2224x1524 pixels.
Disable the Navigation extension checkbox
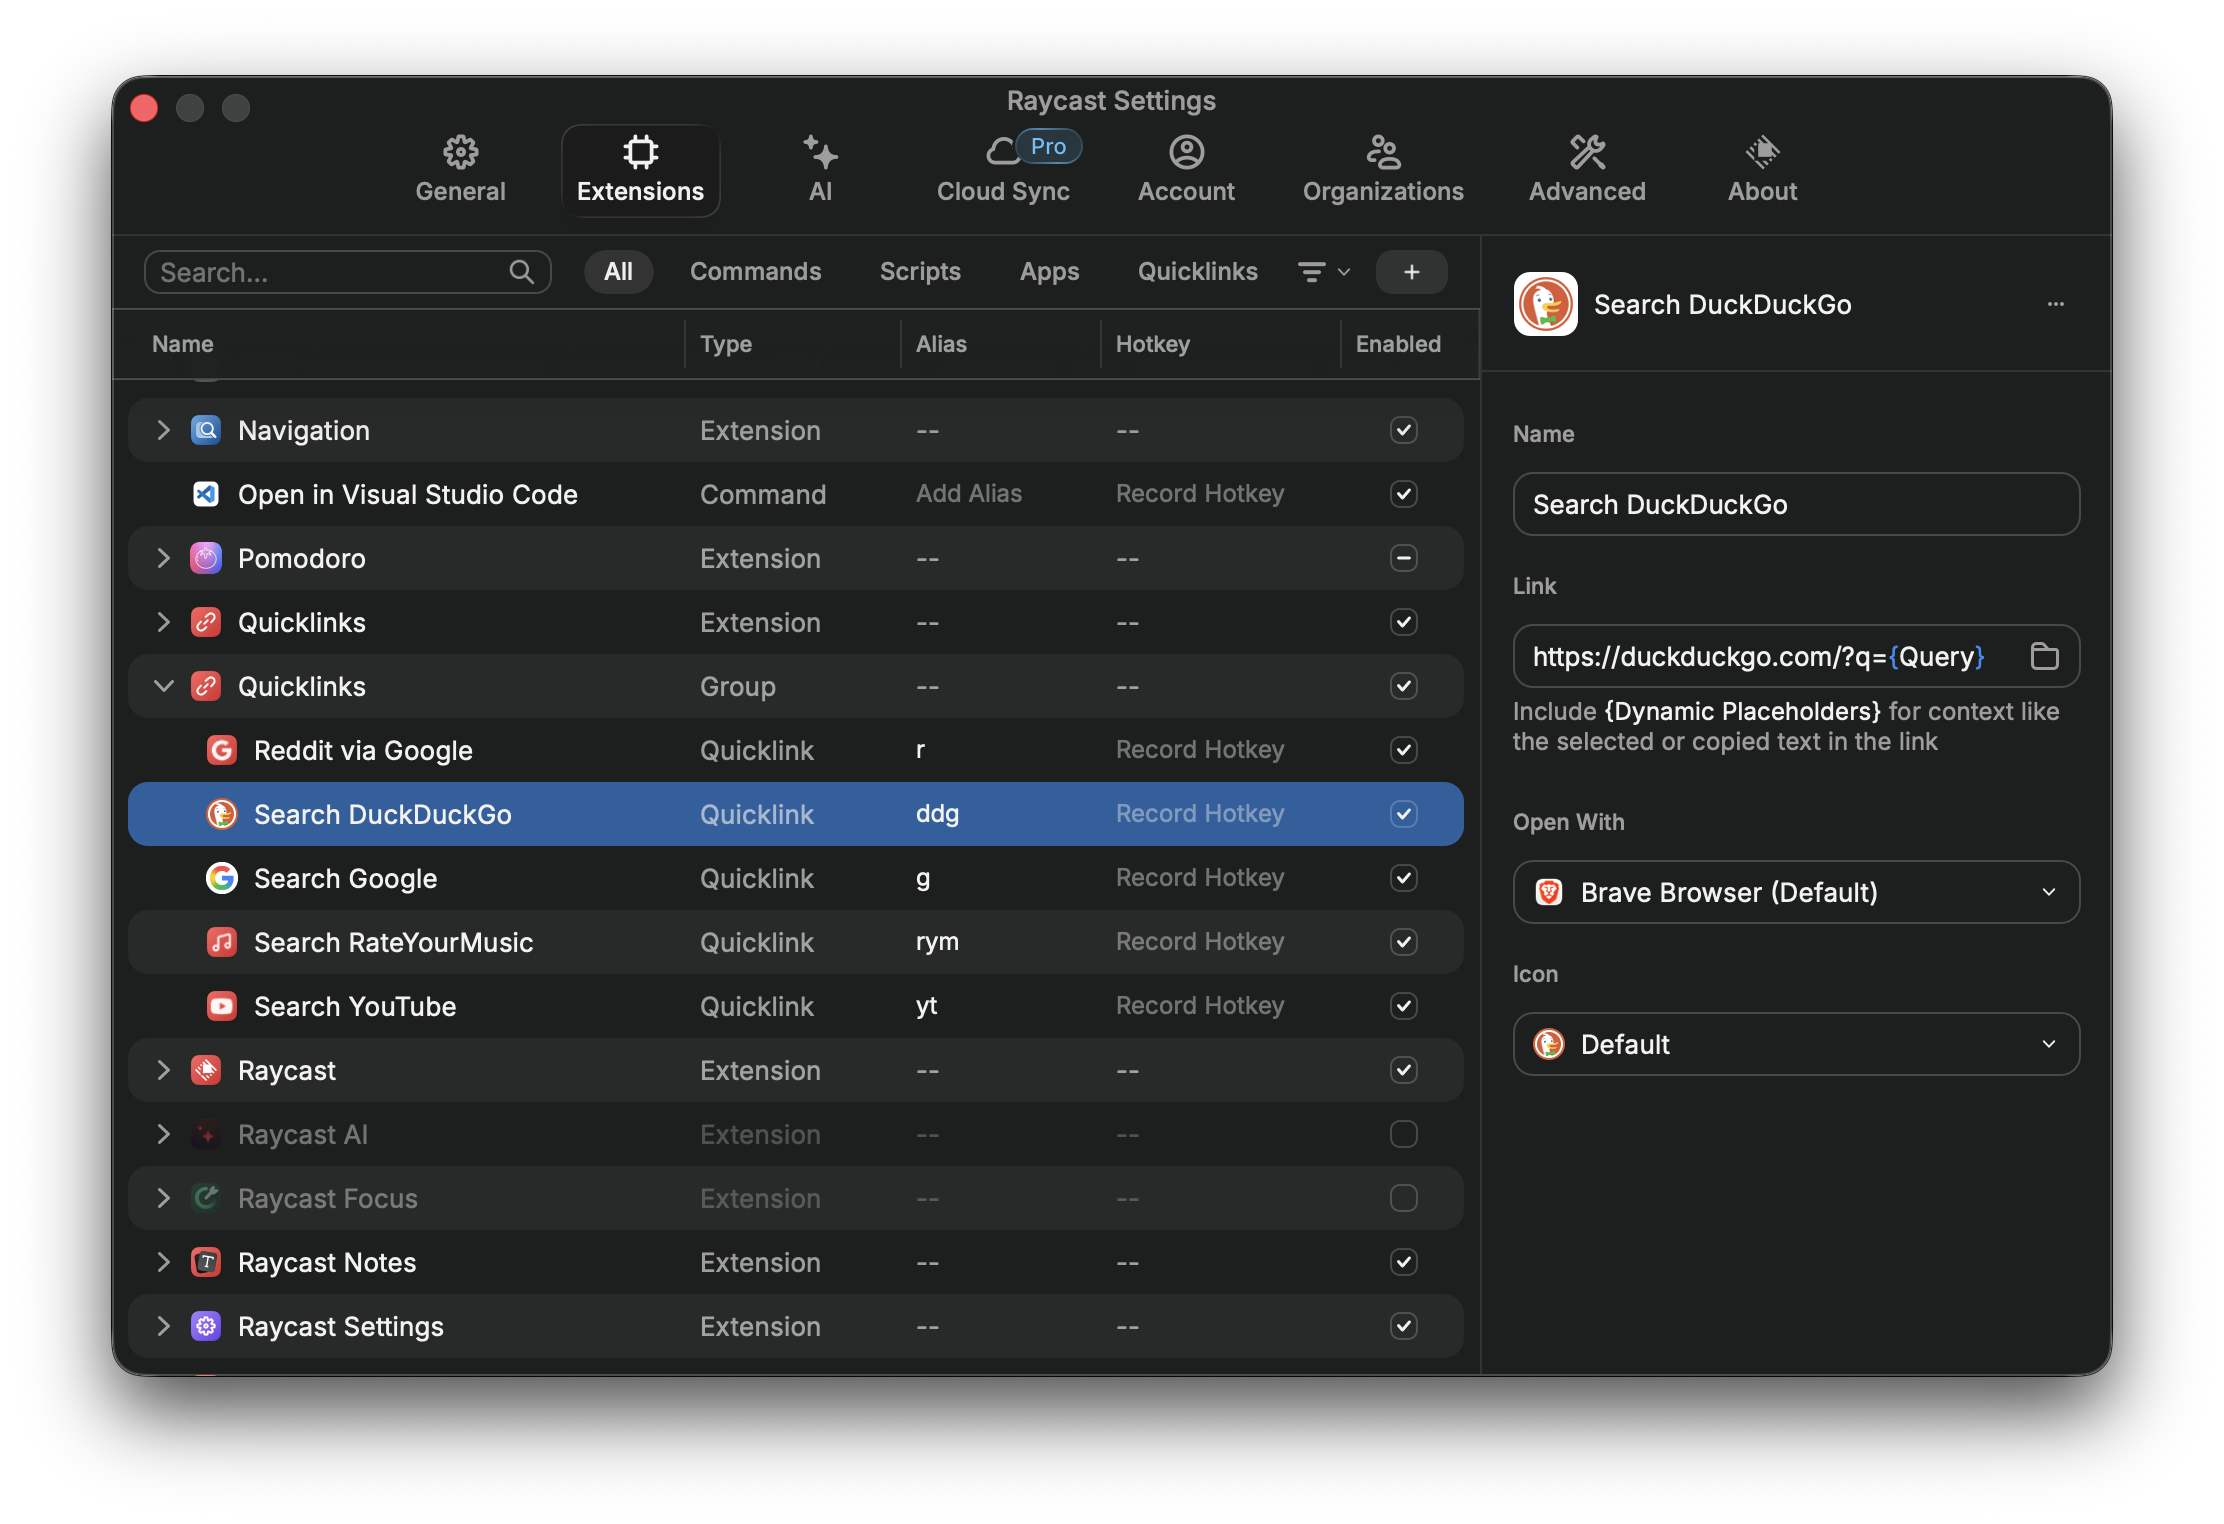click(1403, 430)
